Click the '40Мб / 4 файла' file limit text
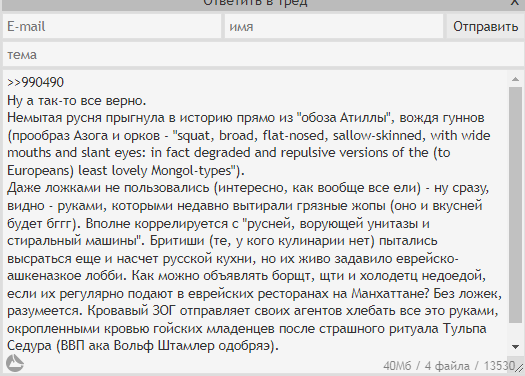This screenshot has height=376, width=525. click(x=427, y=366)
